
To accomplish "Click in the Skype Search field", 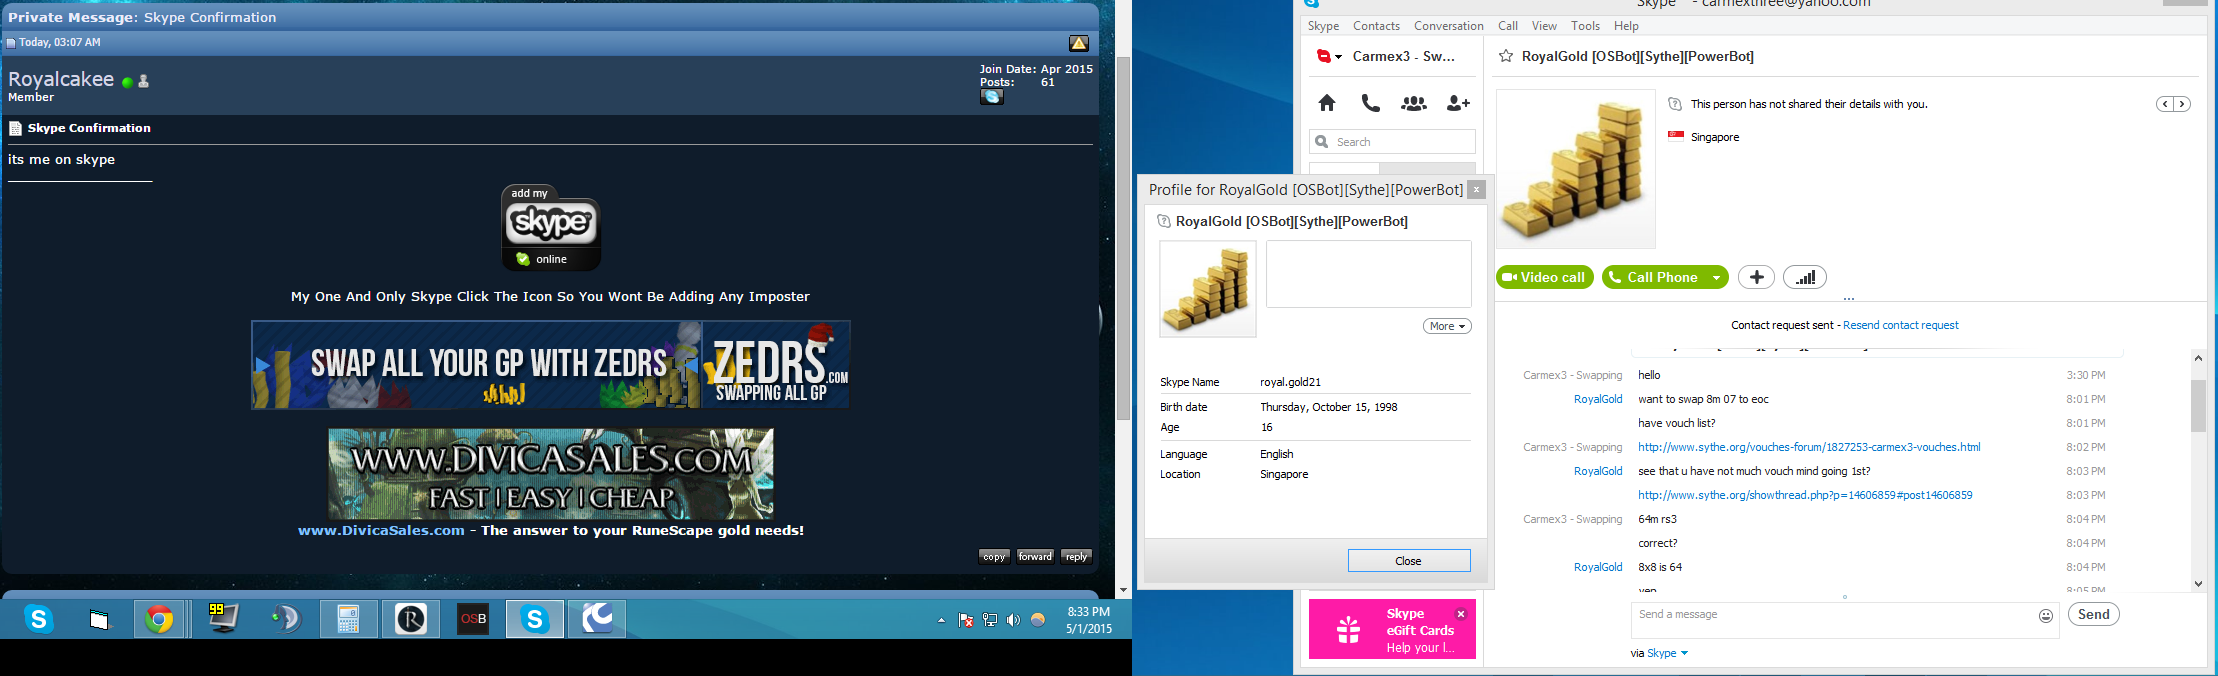I will (x=1392, y=142).
